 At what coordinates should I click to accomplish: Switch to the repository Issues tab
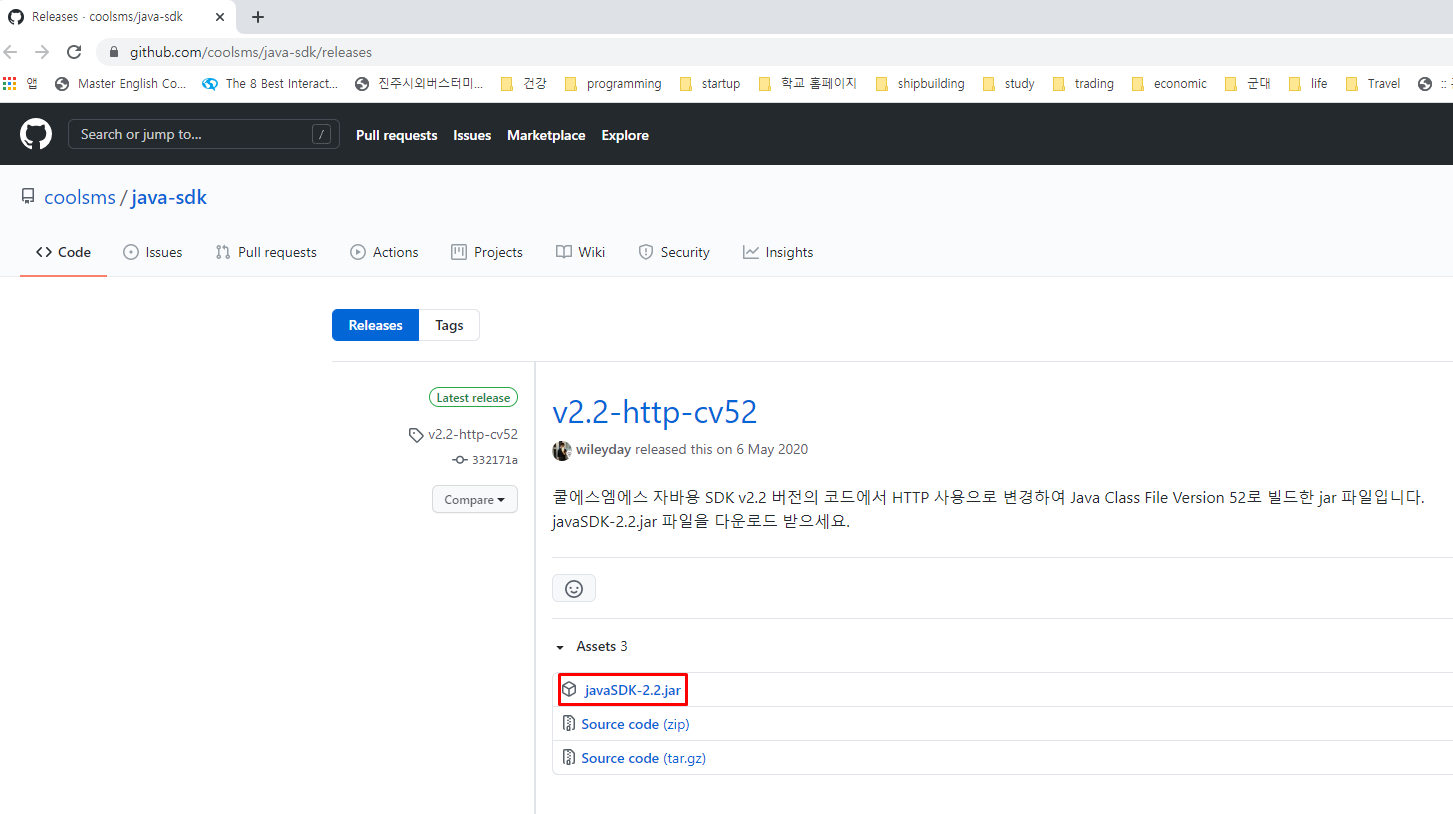(x=152, y=252)
